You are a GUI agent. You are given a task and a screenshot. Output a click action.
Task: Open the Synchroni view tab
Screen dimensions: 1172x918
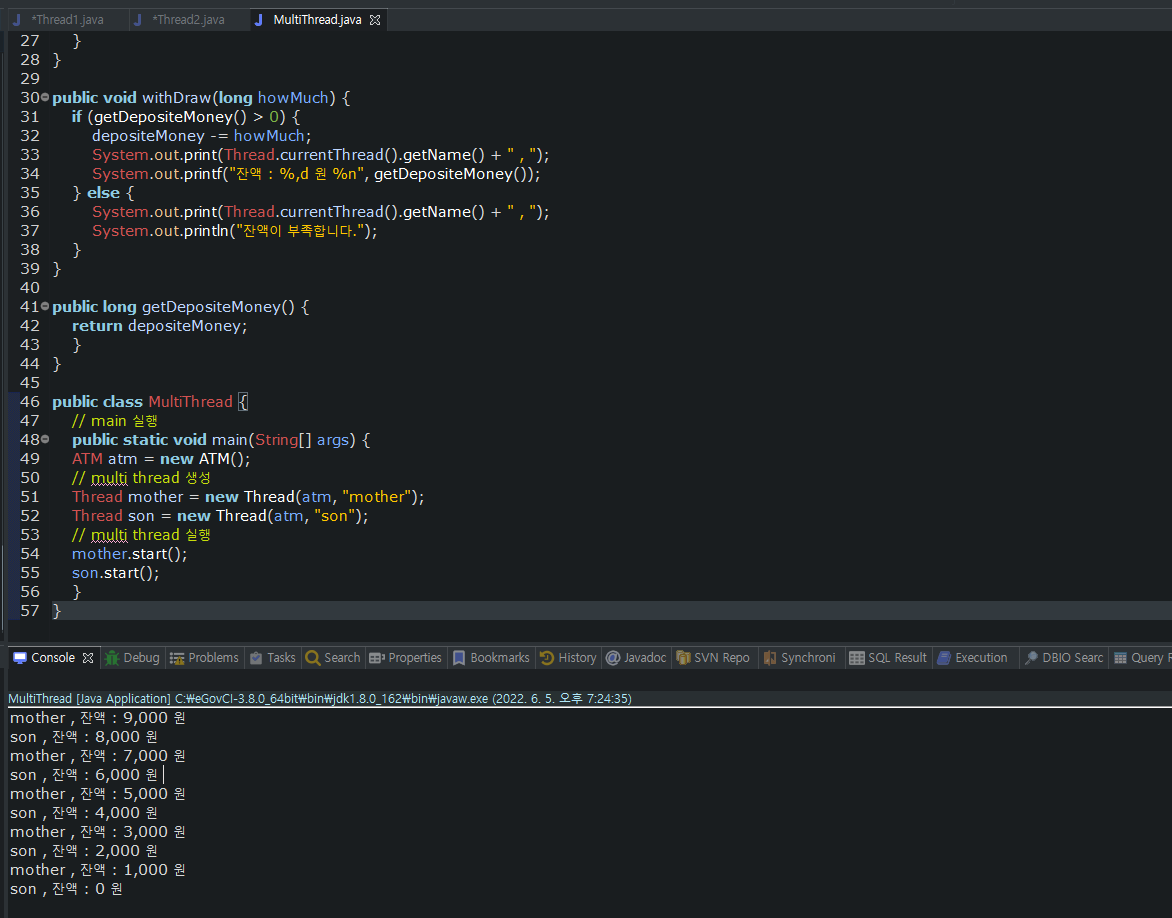coord(800,658)
